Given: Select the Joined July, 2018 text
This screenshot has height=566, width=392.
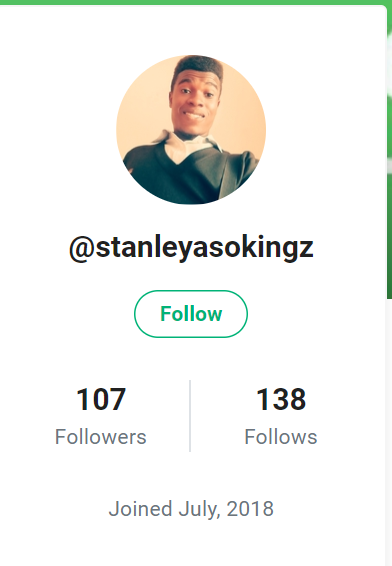Looking at the screenshot, I should tap(191, 509).
